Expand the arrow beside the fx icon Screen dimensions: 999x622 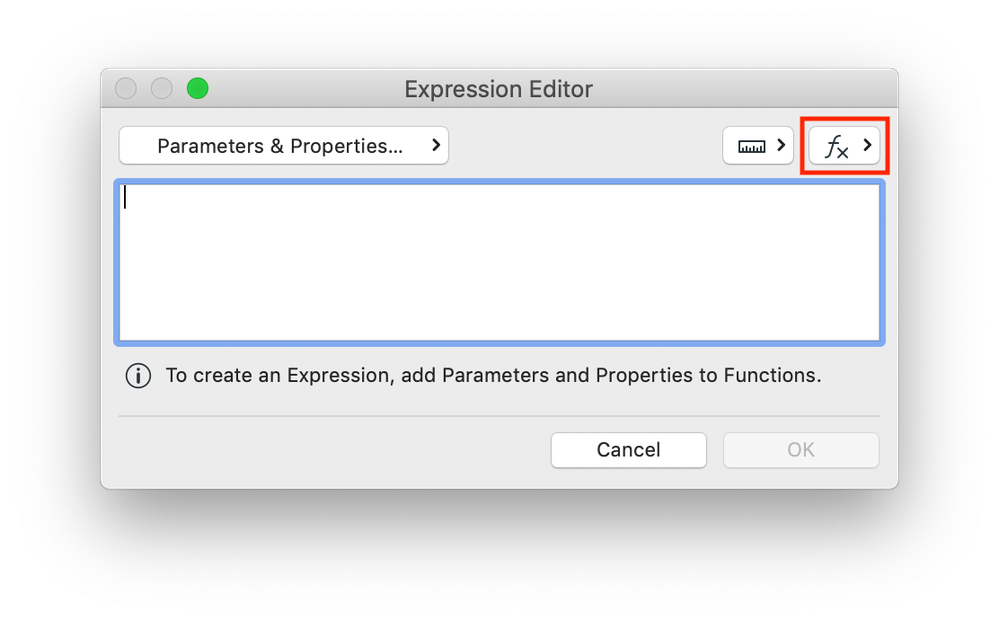[x=868, y=146]
